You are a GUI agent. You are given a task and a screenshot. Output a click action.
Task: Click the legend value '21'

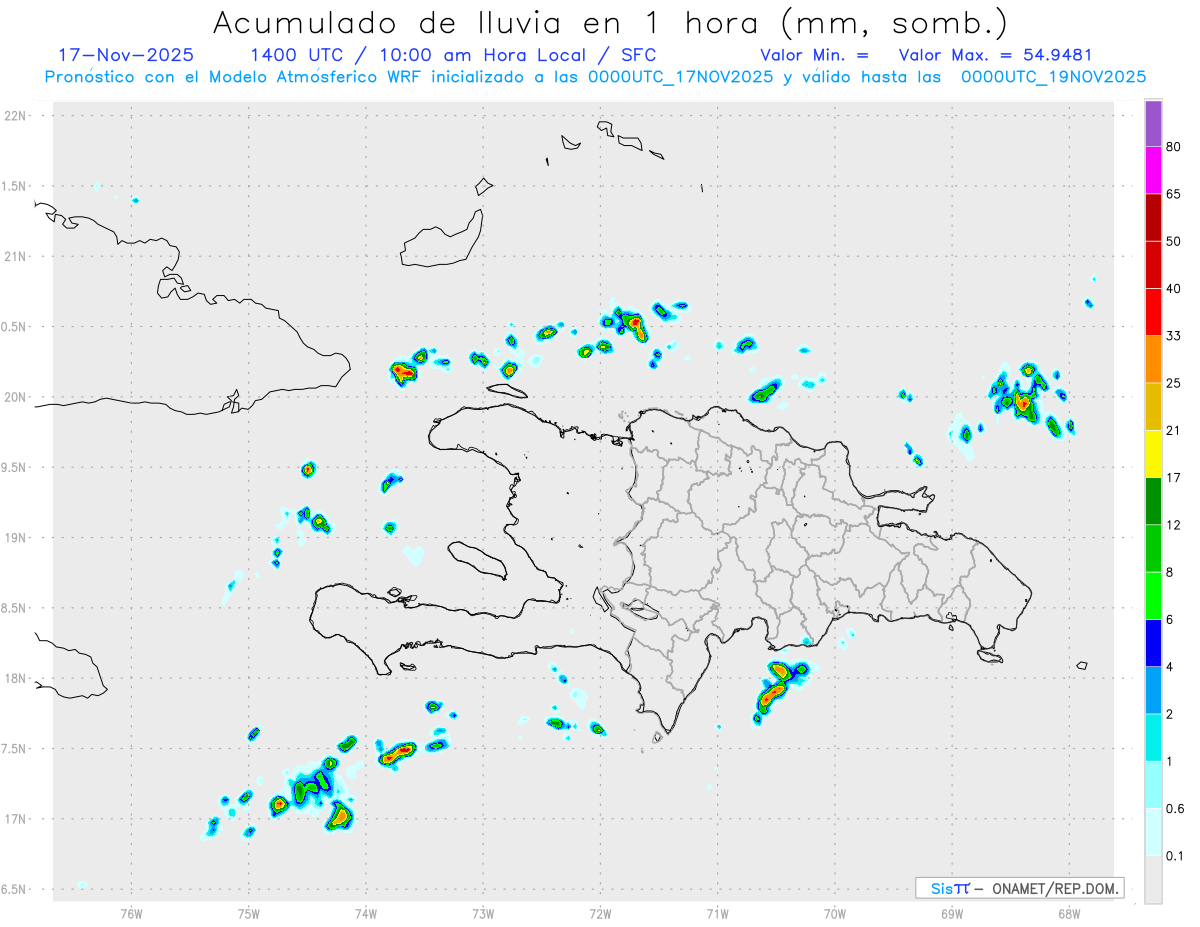pyautogui.click(x=1174, y=431)
